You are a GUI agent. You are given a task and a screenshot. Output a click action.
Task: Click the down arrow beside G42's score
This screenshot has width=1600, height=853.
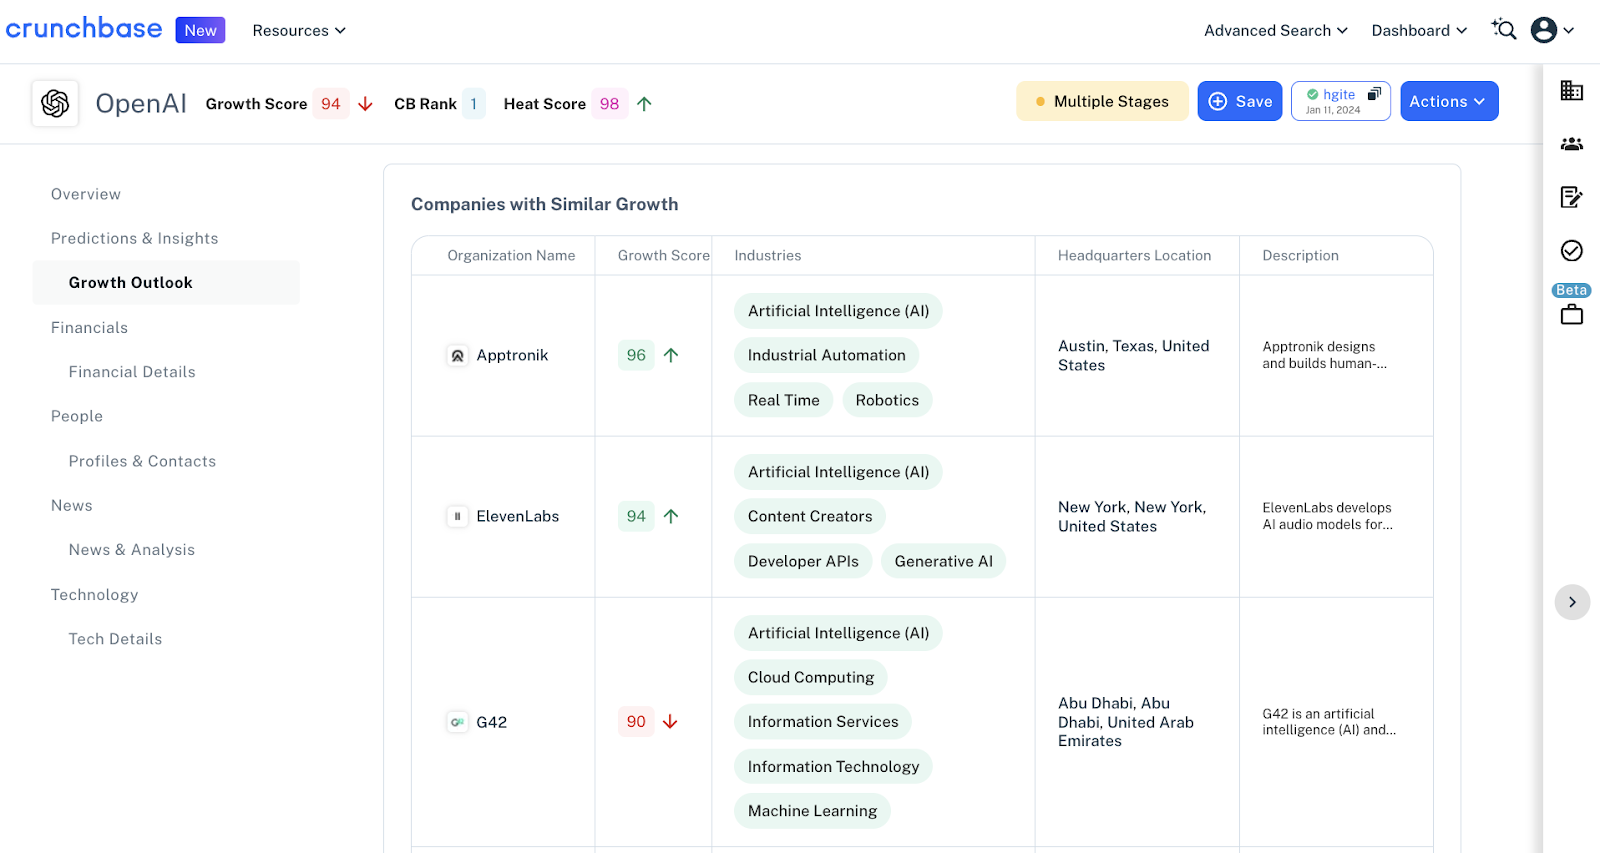671,722
